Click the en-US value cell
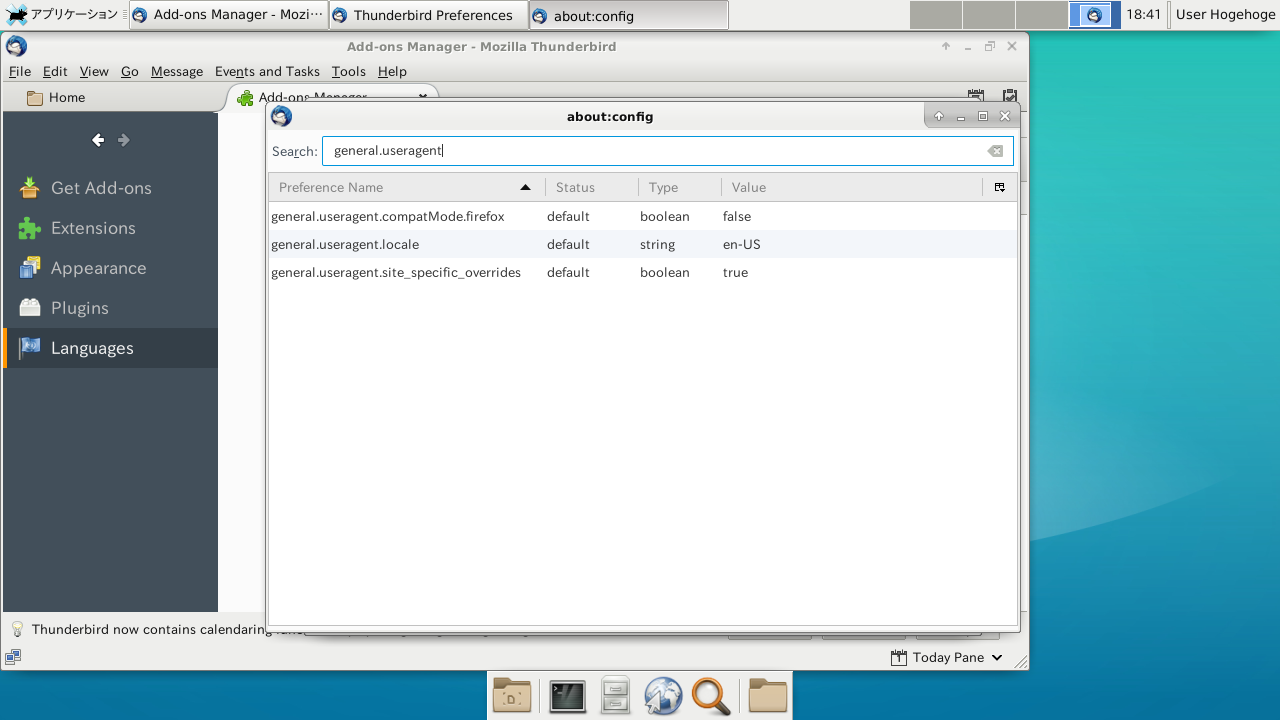The image size is (1280, 720). (x=742, y=244)
